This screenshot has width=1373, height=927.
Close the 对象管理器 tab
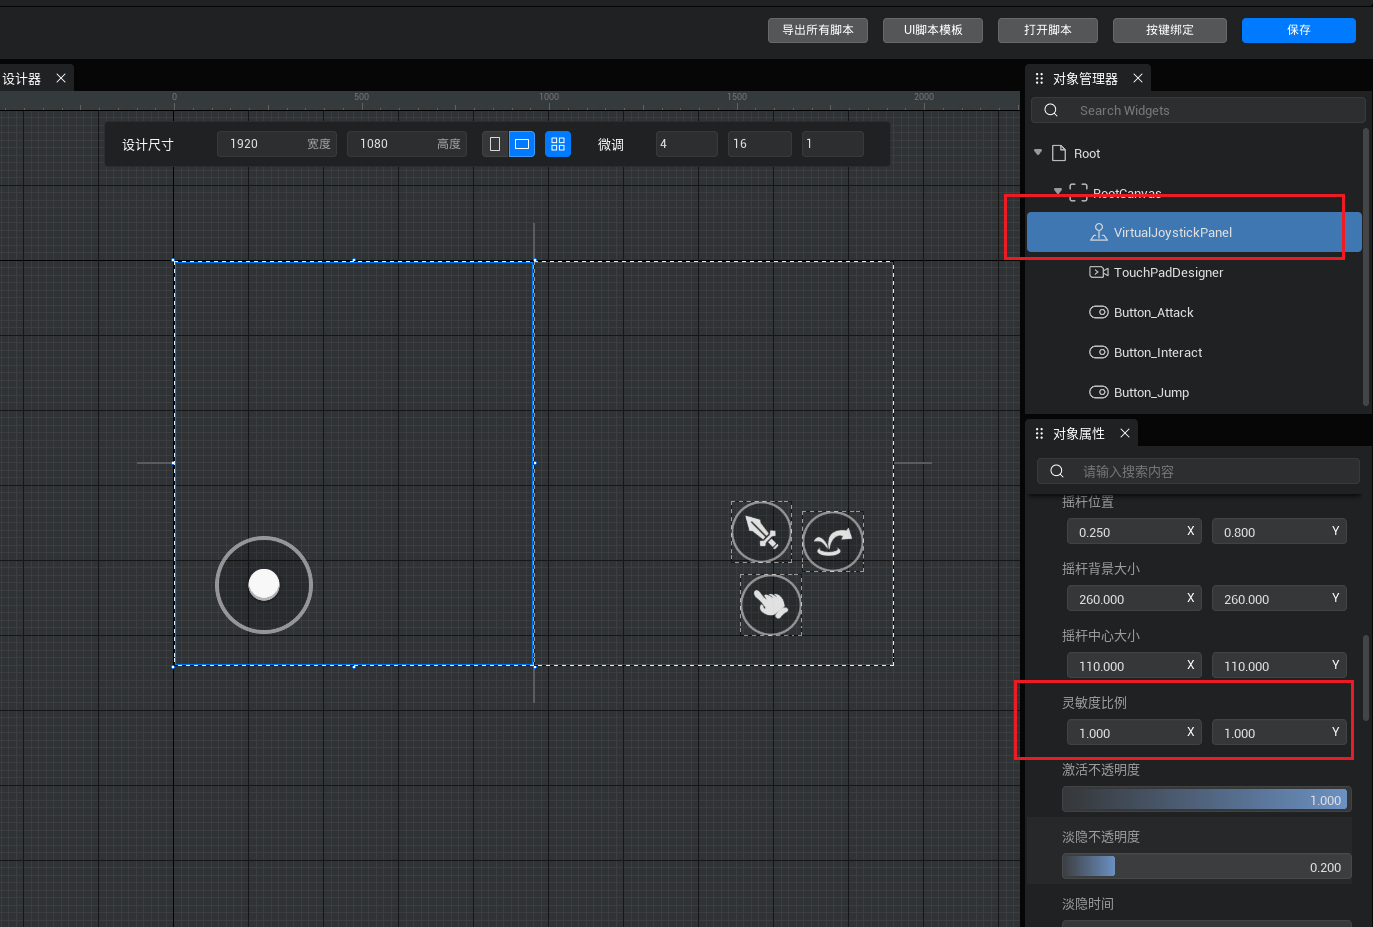pos(1138,78)
